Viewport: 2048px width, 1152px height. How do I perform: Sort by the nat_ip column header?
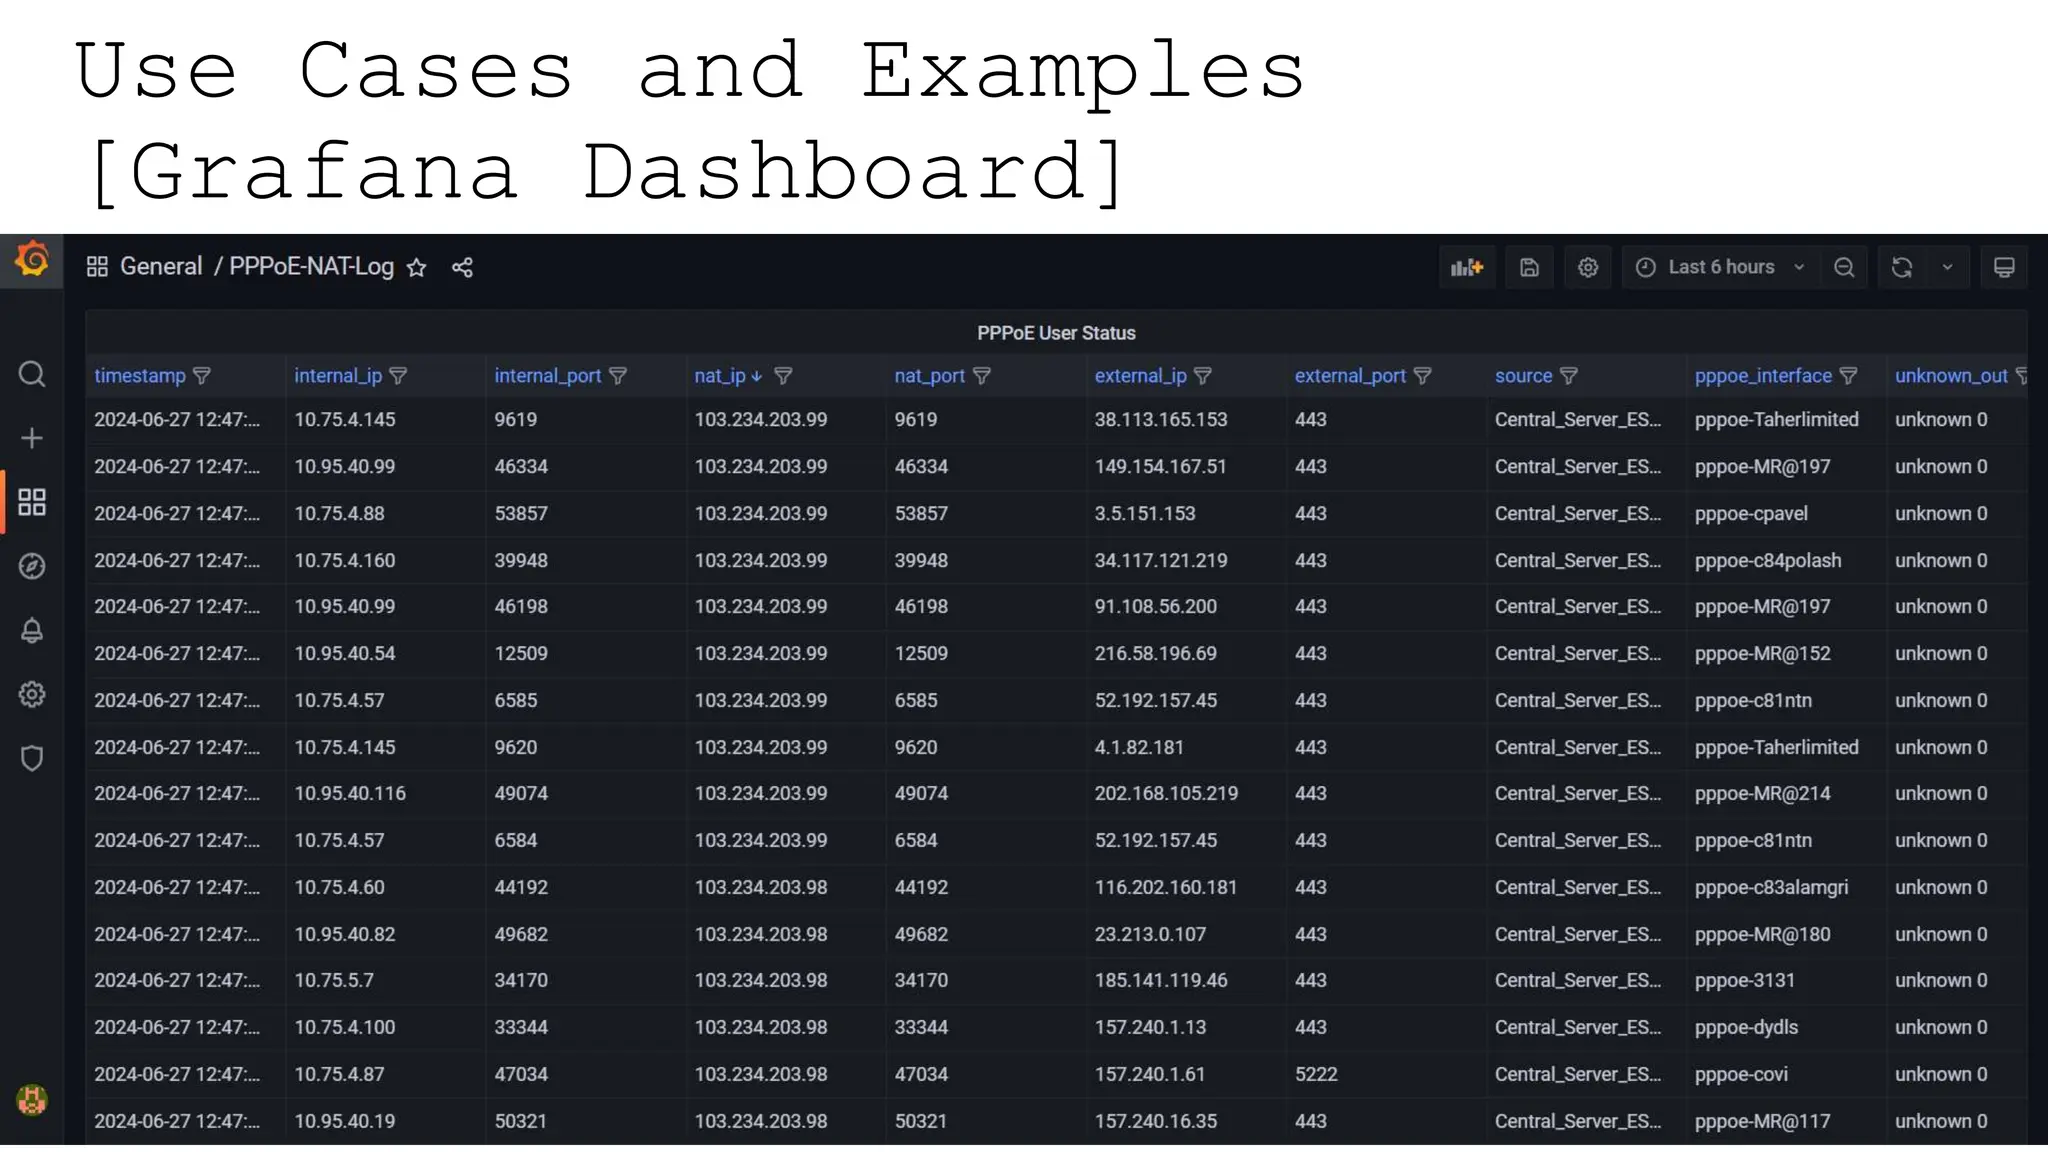[720, 376]
